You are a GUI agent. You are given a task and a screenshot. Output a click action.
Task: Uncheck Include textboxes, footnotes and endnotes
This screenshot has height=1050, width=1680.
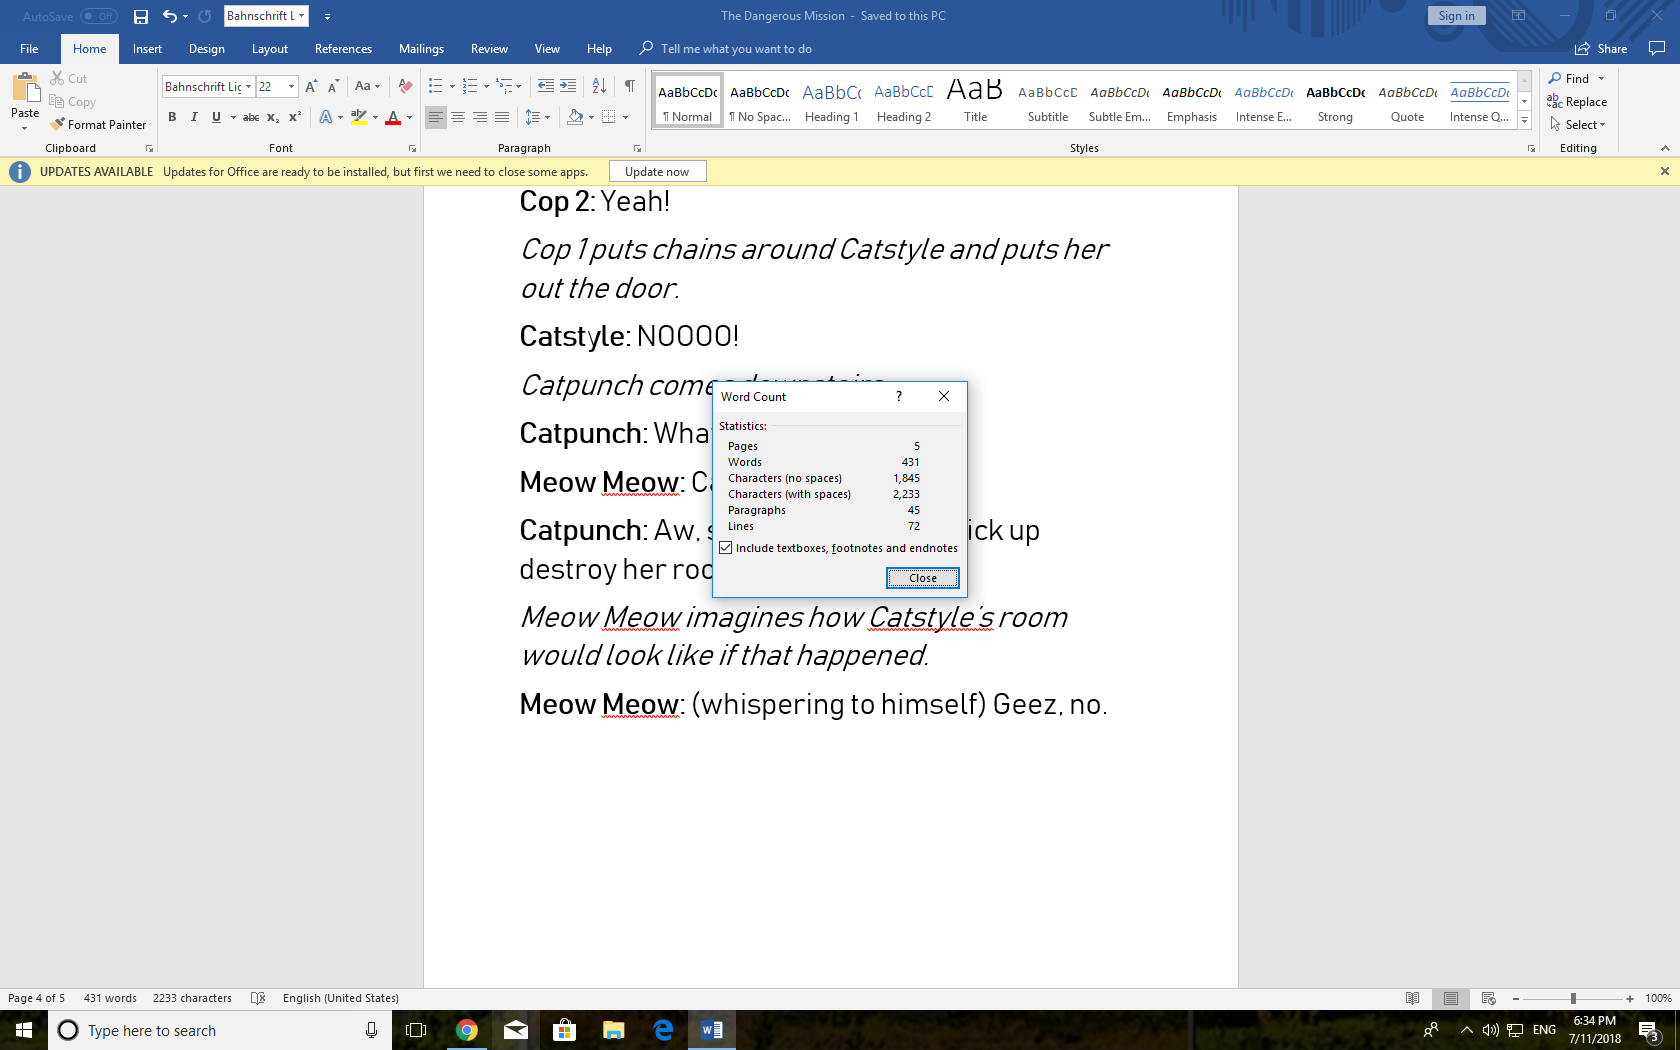pos(726,548)
